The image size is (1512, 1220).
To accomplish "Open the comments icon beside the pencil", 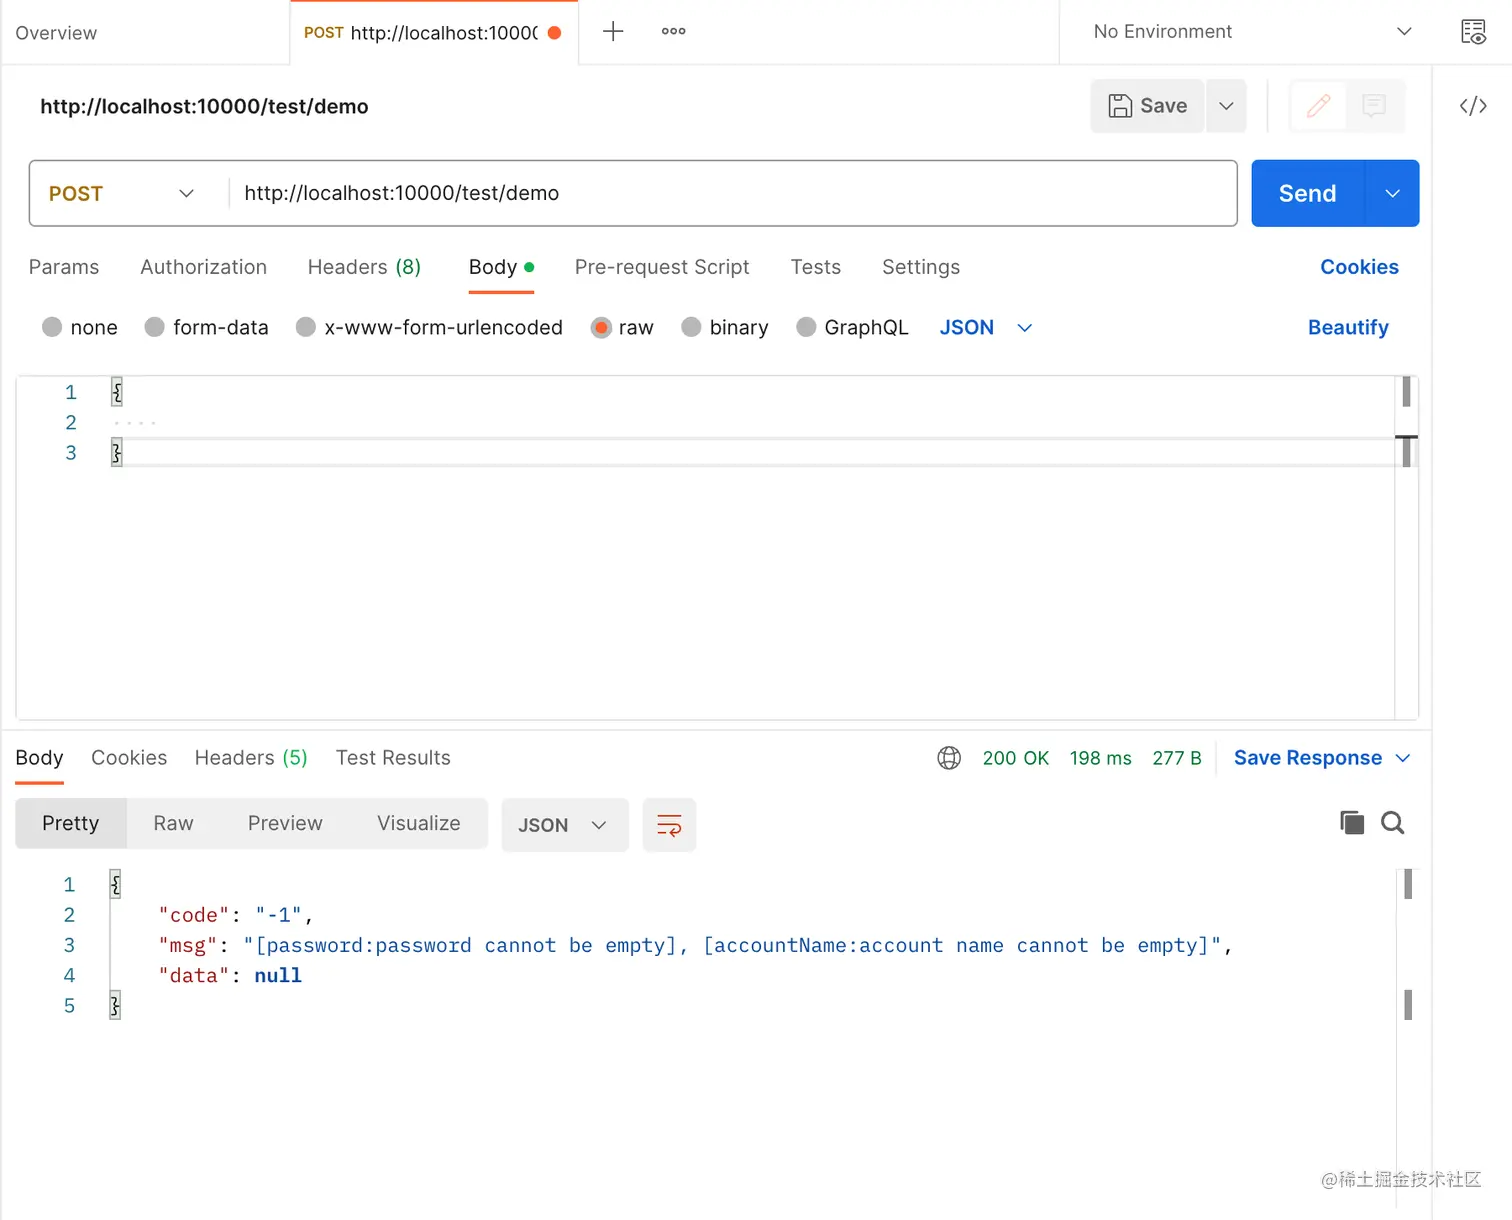I will [1374, 105].
